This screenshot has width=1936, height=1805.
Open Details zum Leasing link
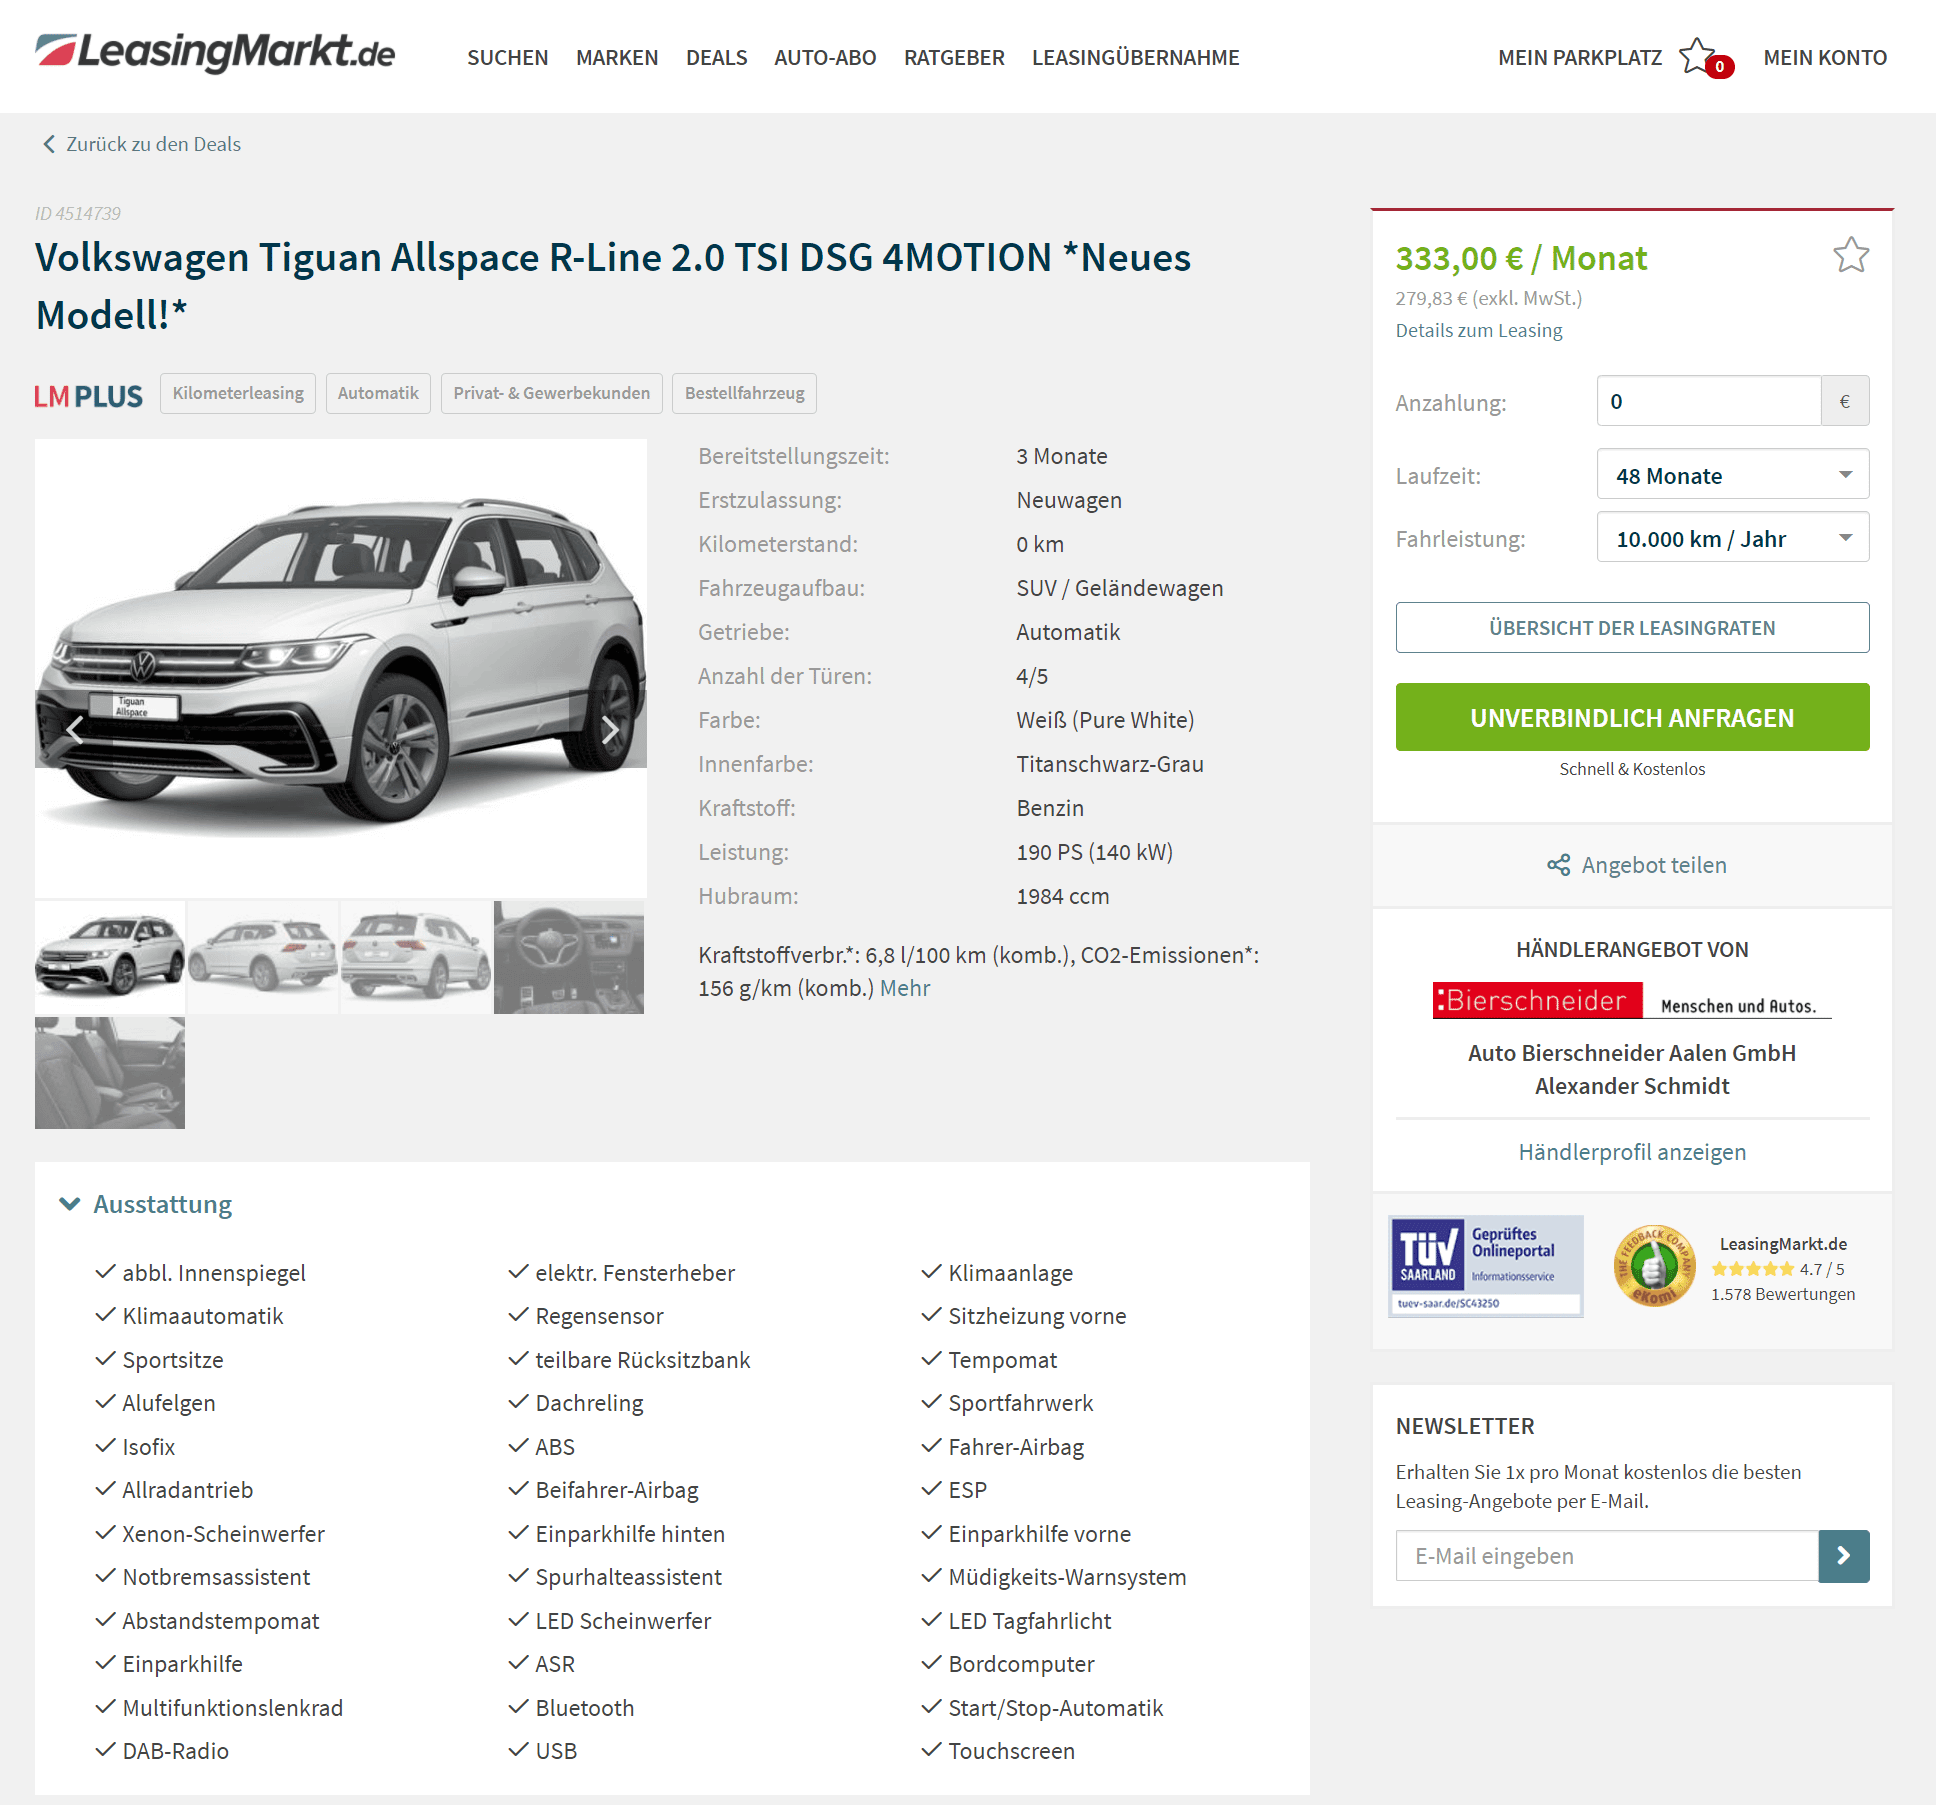pos(1479,330)
